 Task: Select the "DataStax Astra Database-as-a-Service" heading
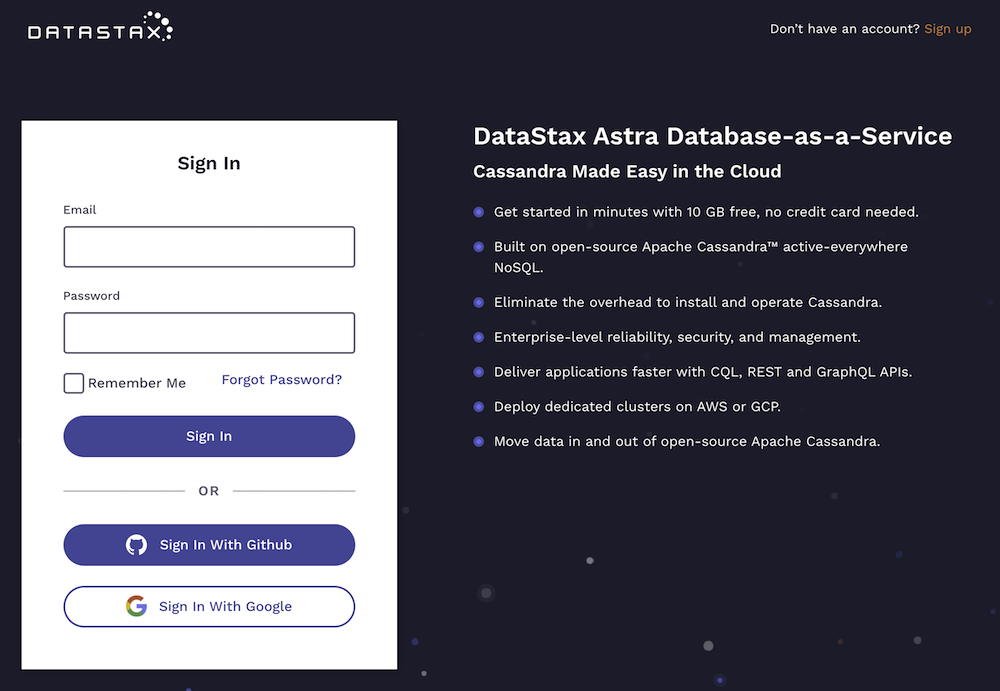click(712, 137)
